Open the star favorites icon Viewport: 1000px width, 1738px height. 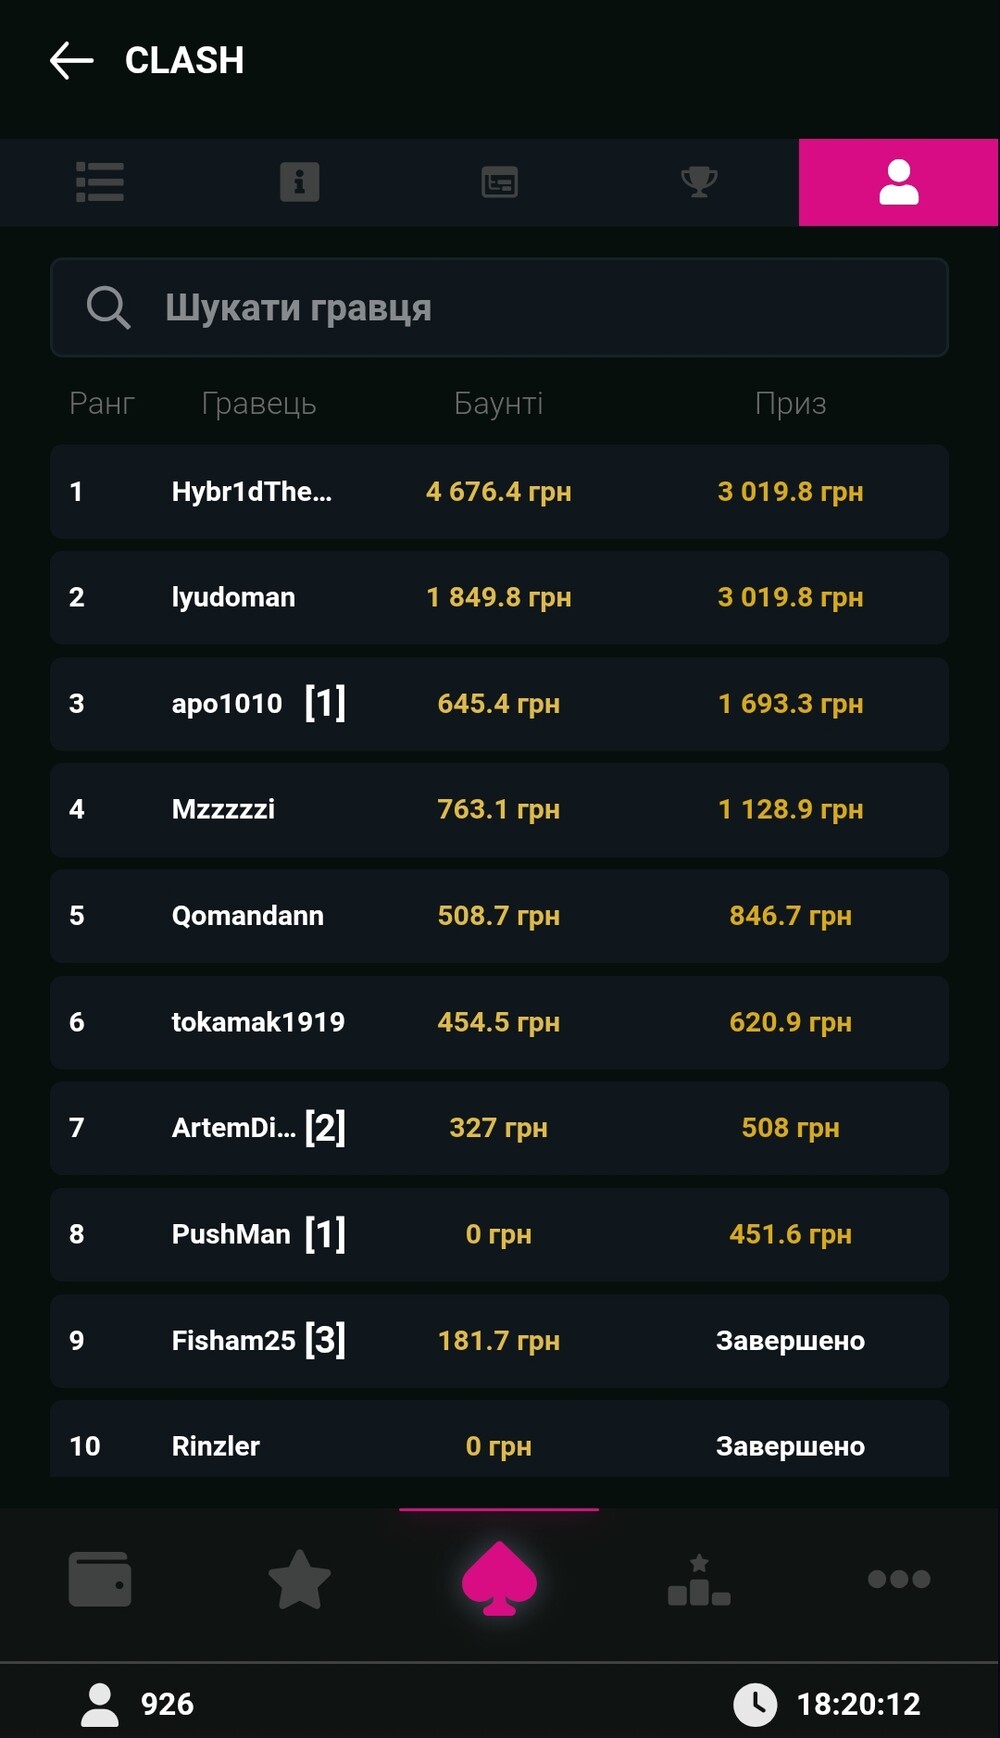point(299,1579)
